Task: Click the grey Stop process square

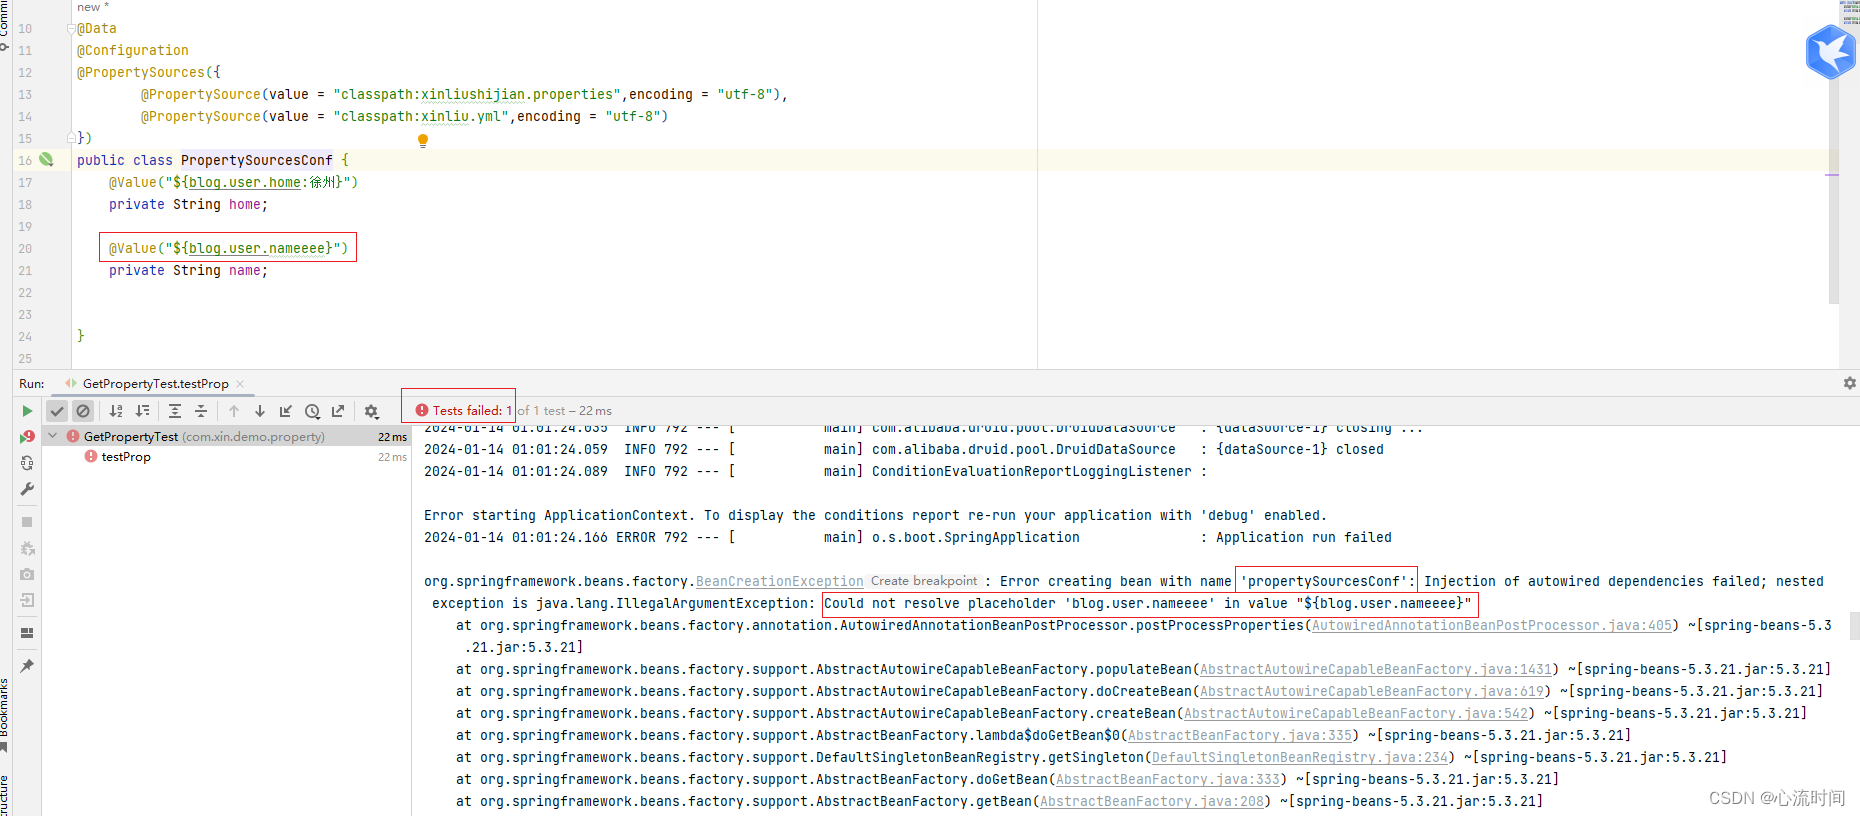Action: [x=27, y=522]
